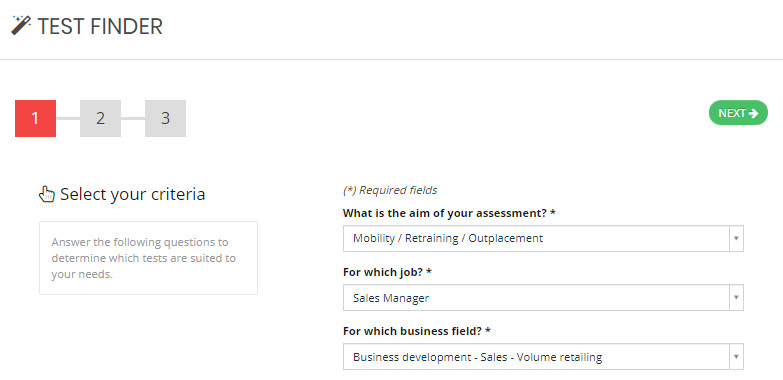Click the hand pointer icon beside Select your criteria
783x380 pixels.
(x=46, y=194)
